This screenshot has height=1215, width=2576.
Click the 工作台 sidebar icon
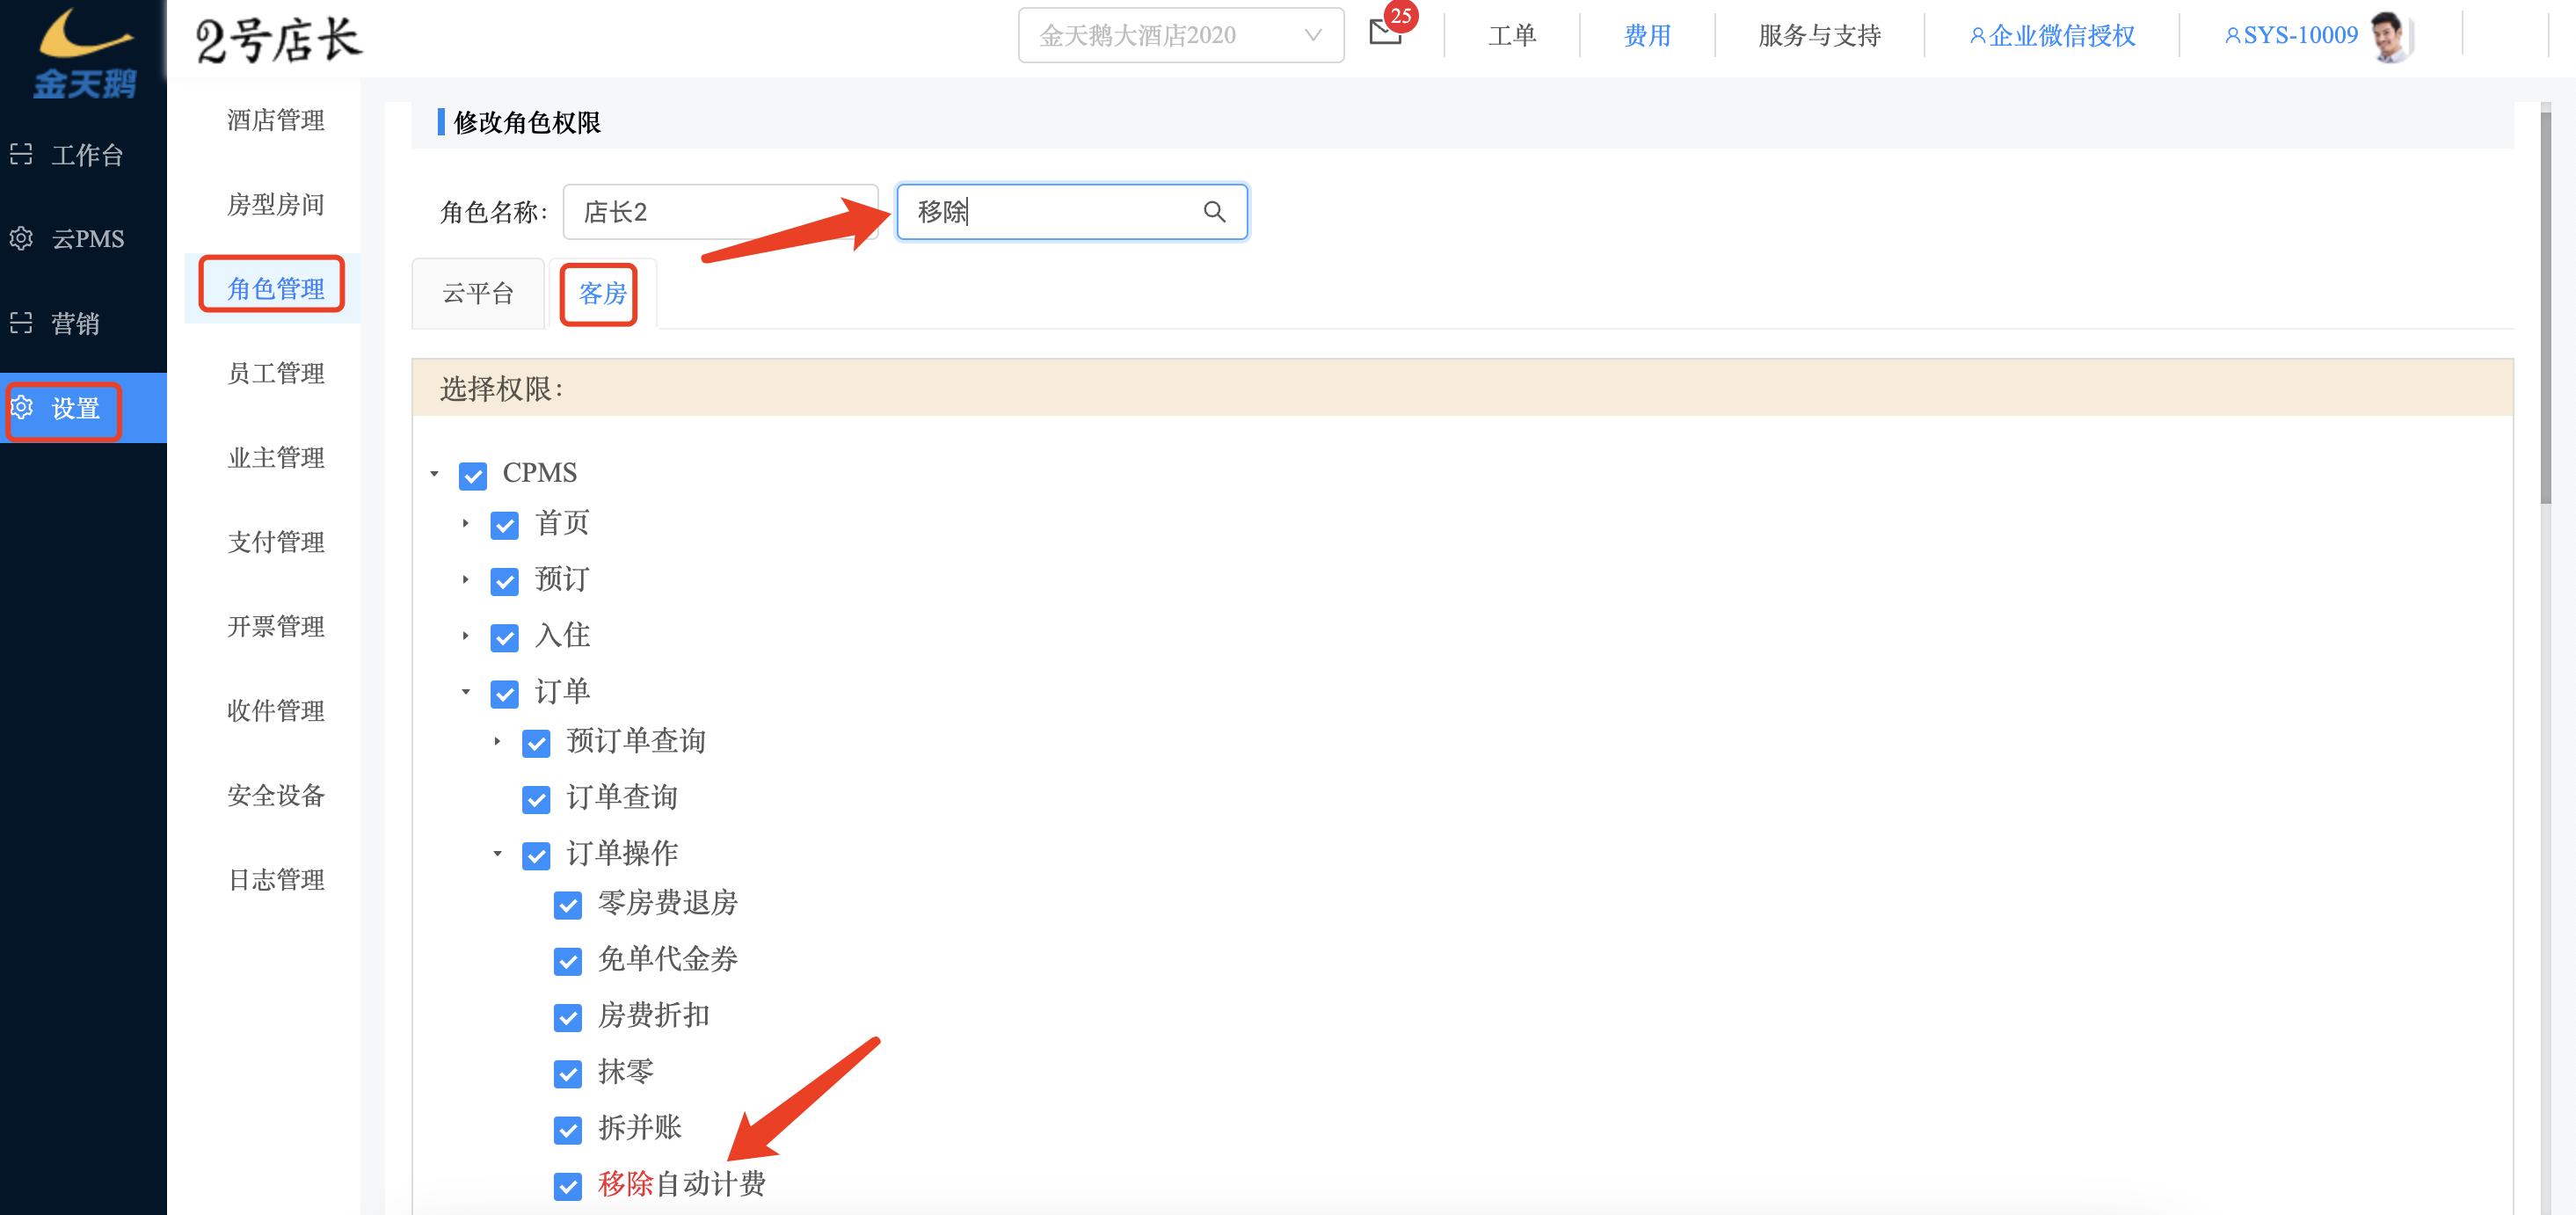pyautogui.click(x=21, y=154)
